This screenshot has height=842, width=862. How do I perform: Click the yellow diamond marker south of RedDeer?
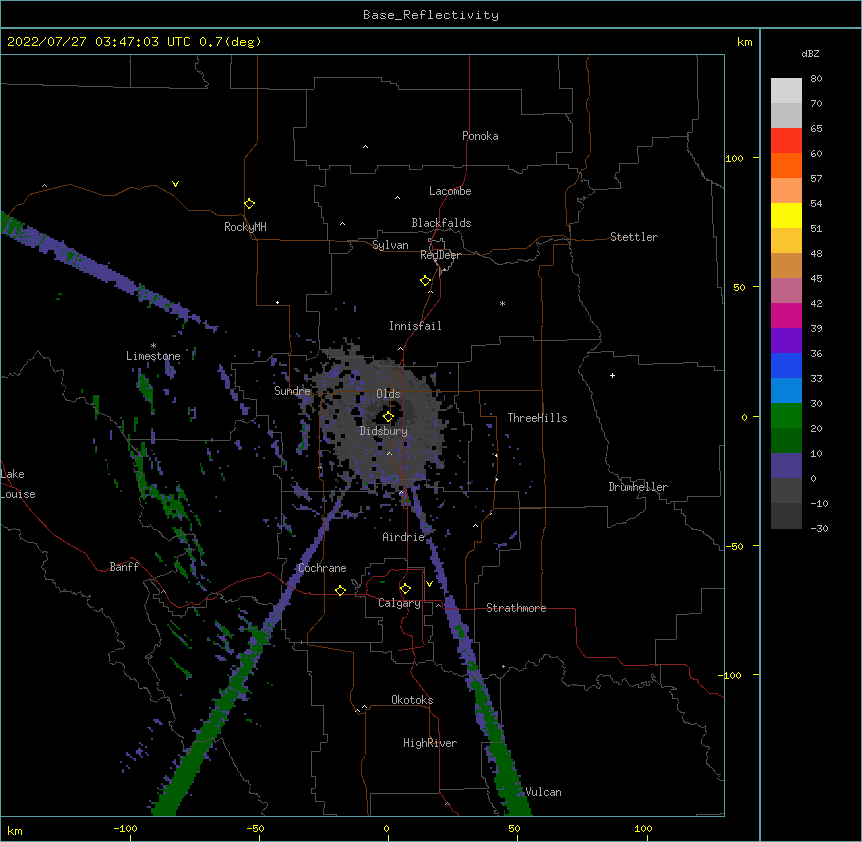(x=425, y=281)
